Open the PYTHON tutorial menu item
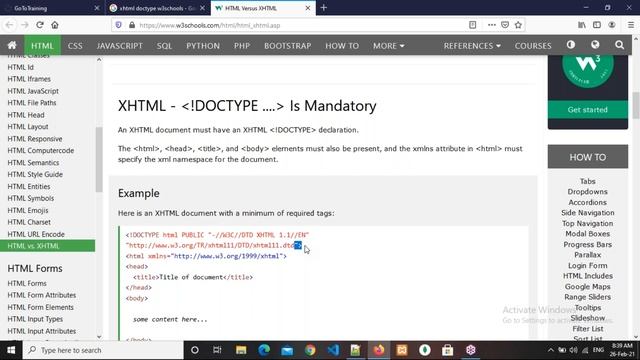The width and height of the screenshot is (640, 360). coord(203,46)
